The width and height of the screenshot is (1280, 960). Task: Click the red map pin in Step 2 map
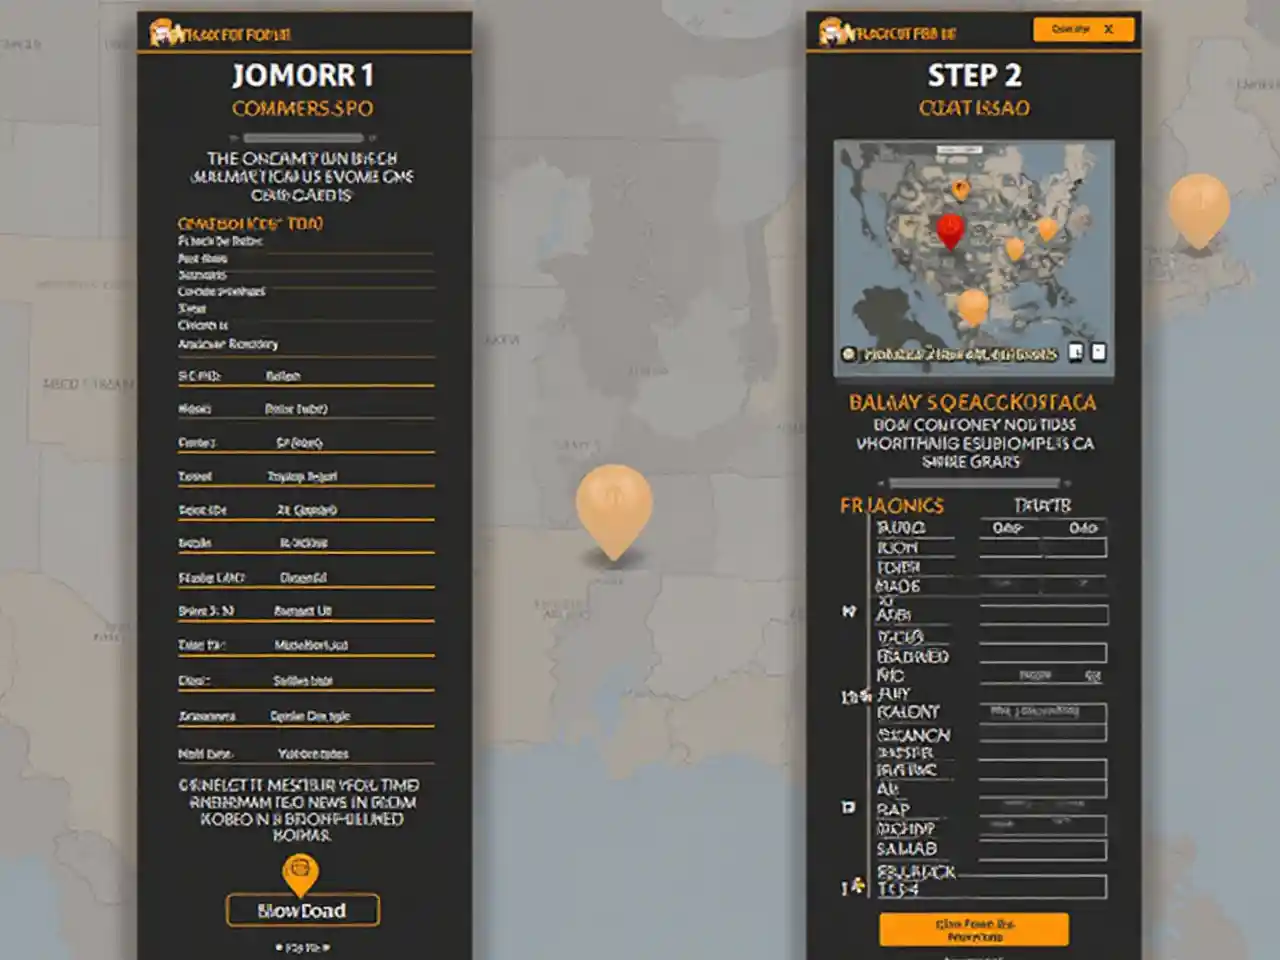pos(949,229)
